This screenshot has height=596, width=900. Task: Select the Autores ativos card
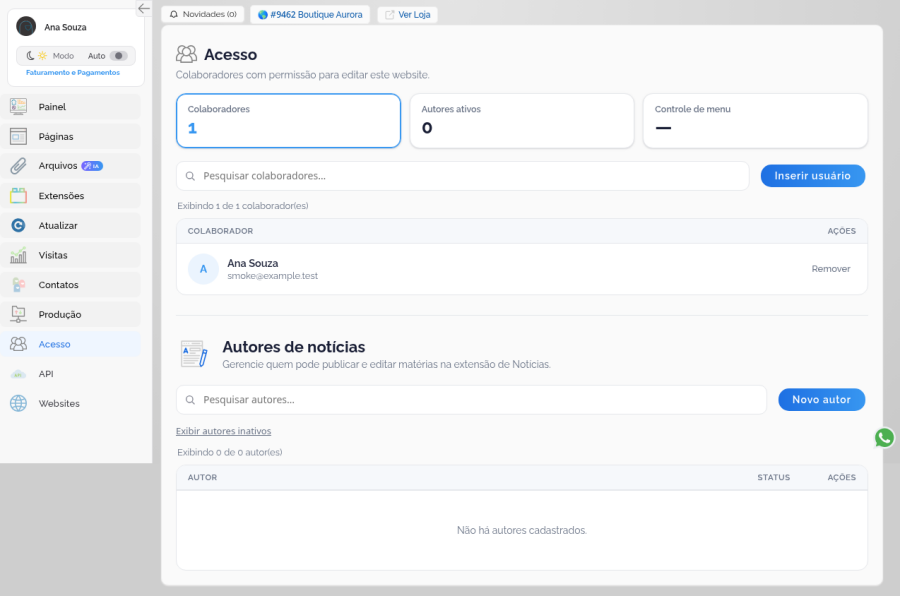522,121
